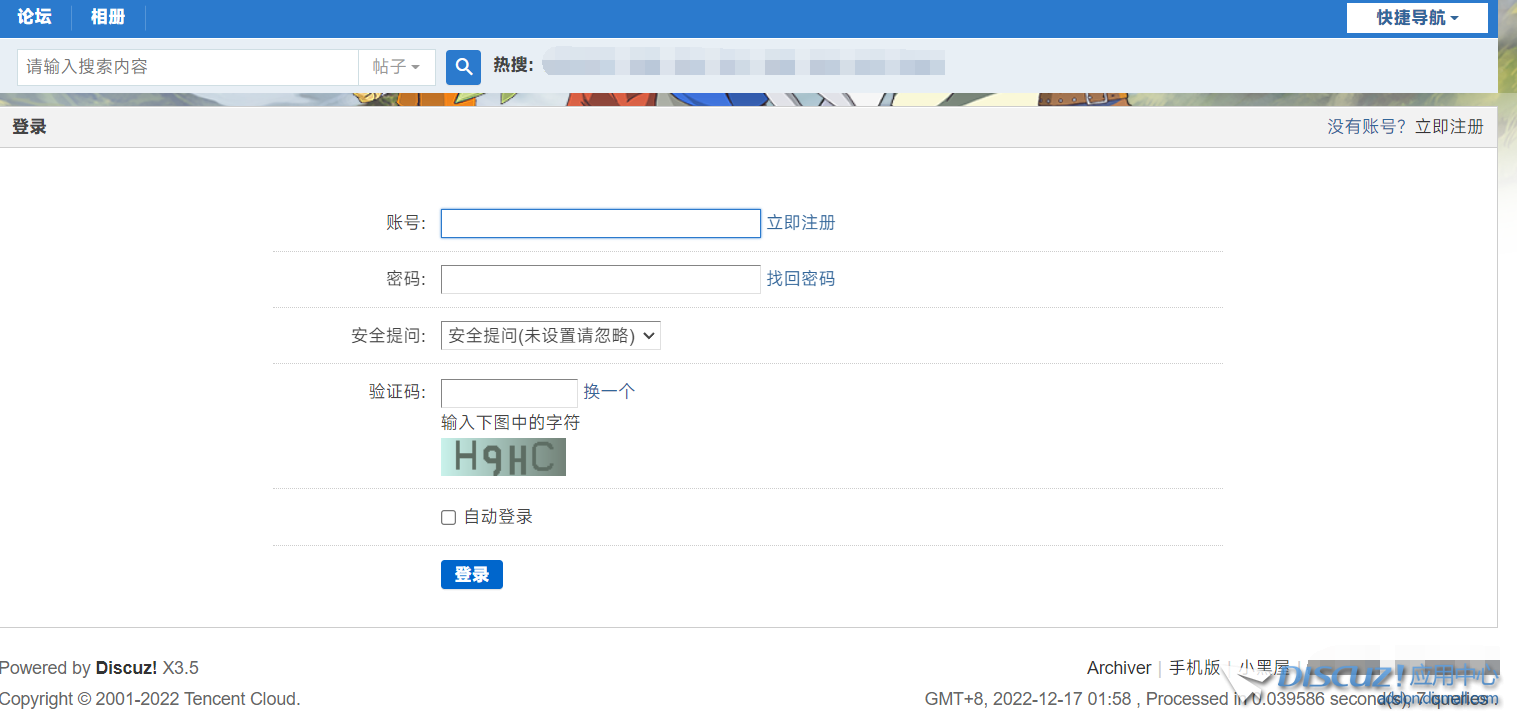Go to the 论坛 navigation item
Screen dimensions: 1517x724
pyautogui.click(x=34, y=17)
